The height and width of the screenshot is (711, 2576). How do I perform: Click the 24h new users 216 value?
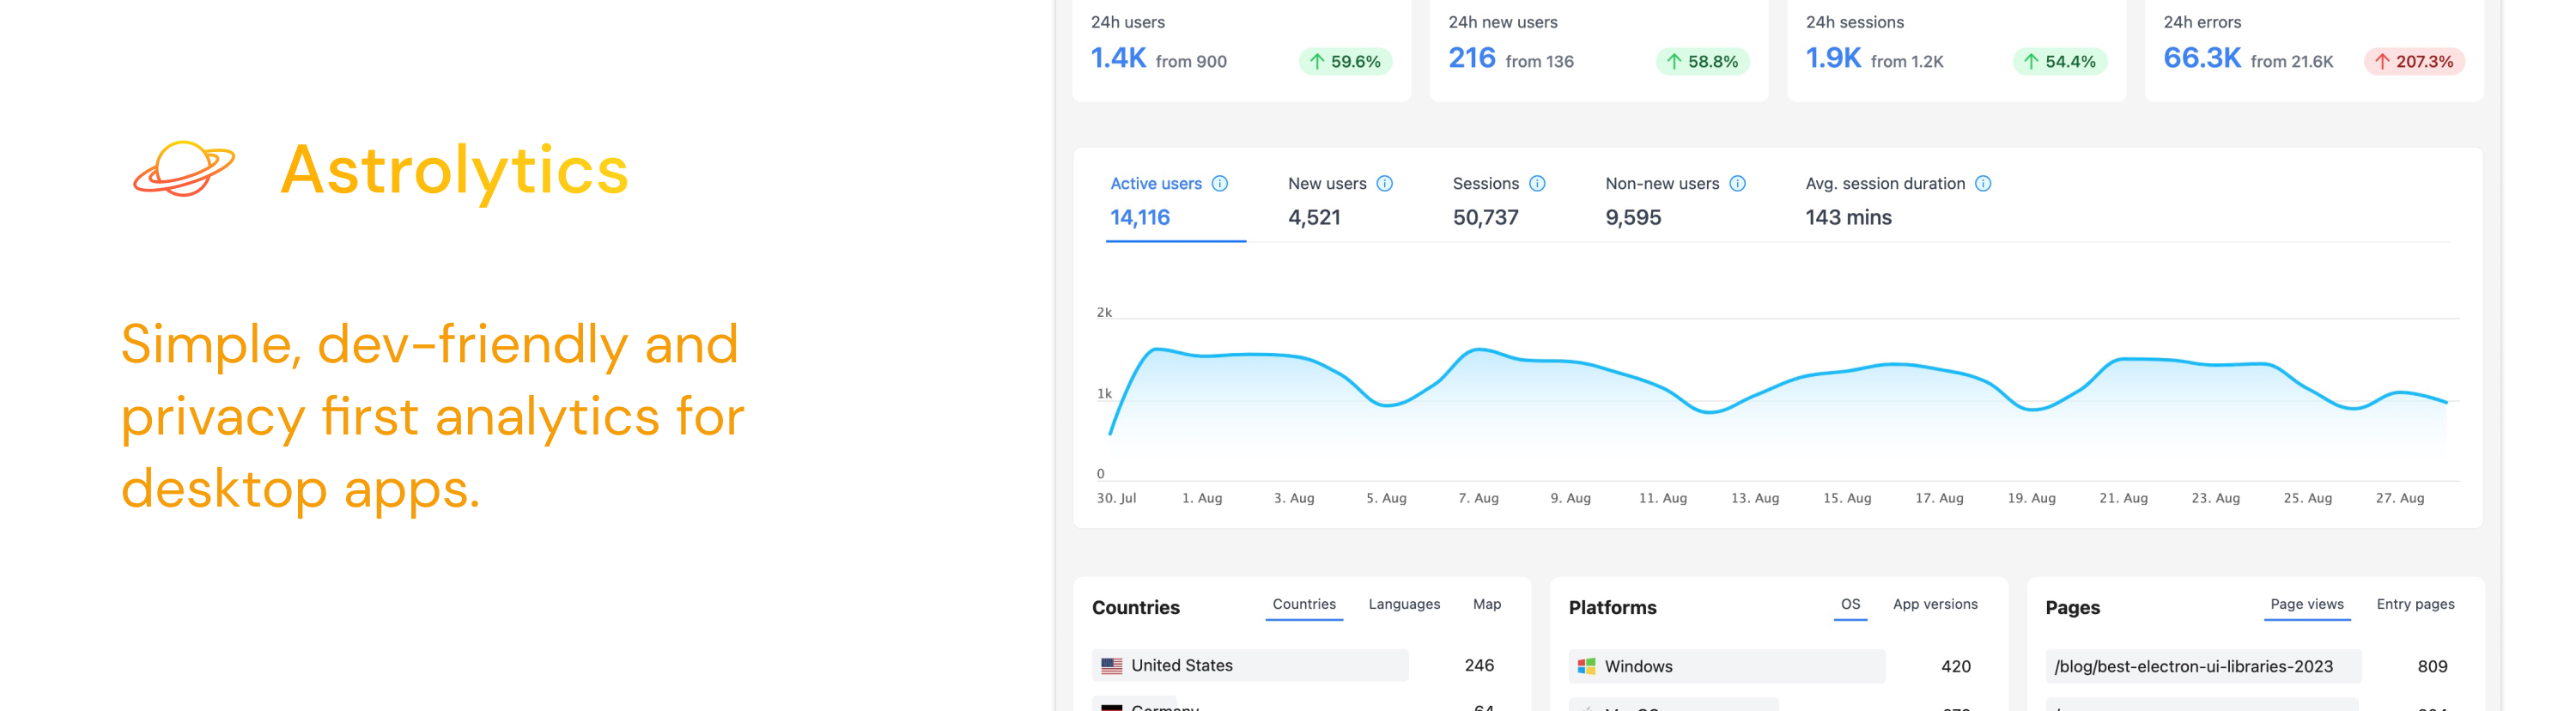[1472, 58]
